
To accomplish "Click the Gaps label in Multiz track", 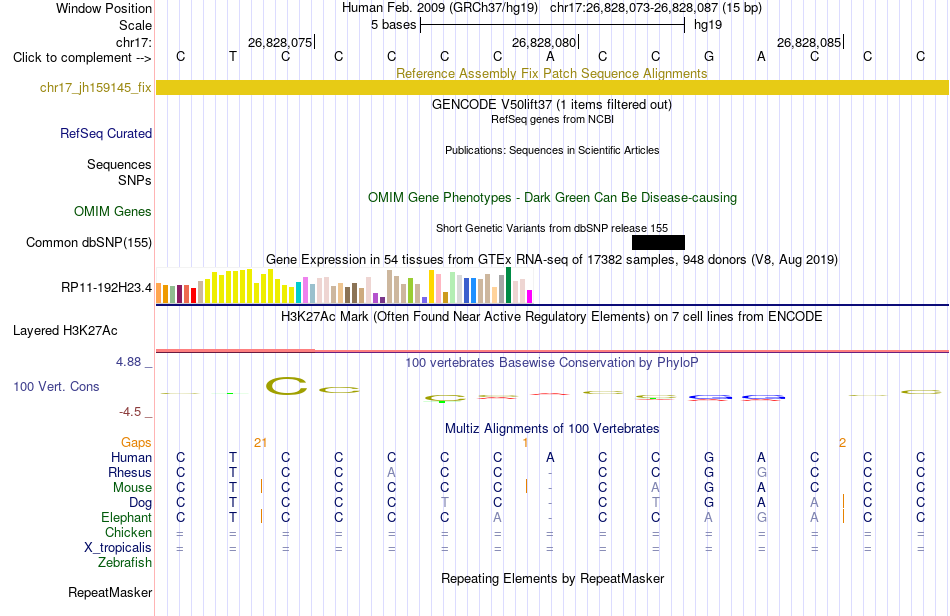I will point(136,443).
